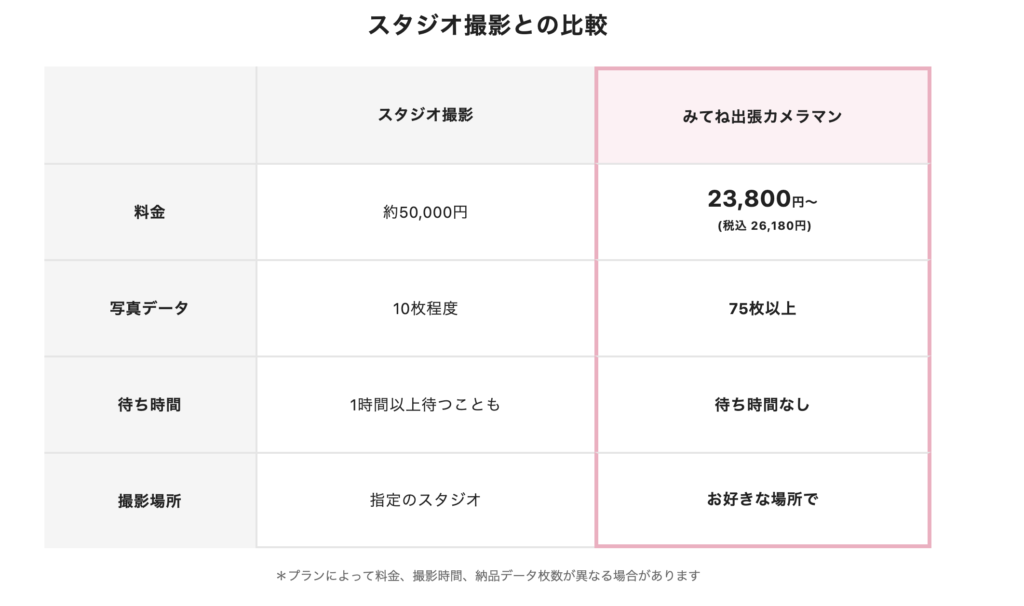Click the 写真データ row label
The image size is (1024, 606).
point(150,308)
